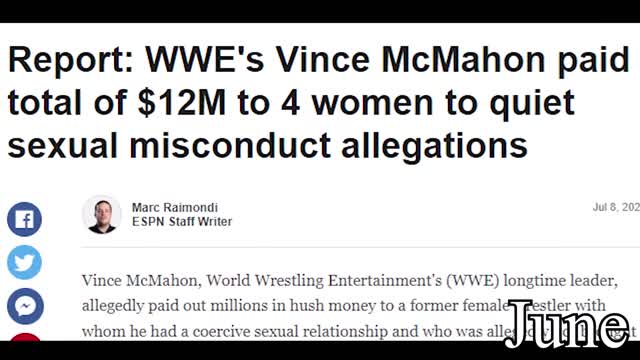Click 'sexual misconduct allegations' headline line
The width and height of the screenshot is (640, 360).
click(x=268, y=146)
